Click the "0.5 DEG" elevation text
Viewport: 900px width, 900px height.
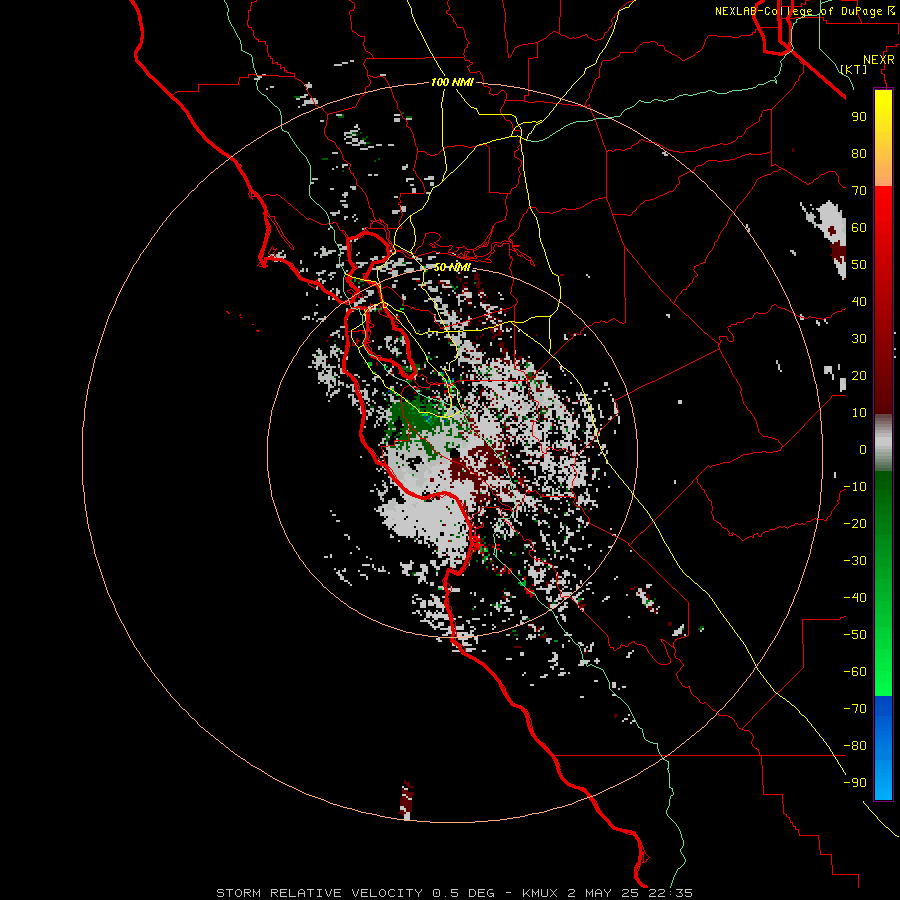coord(463,893)
